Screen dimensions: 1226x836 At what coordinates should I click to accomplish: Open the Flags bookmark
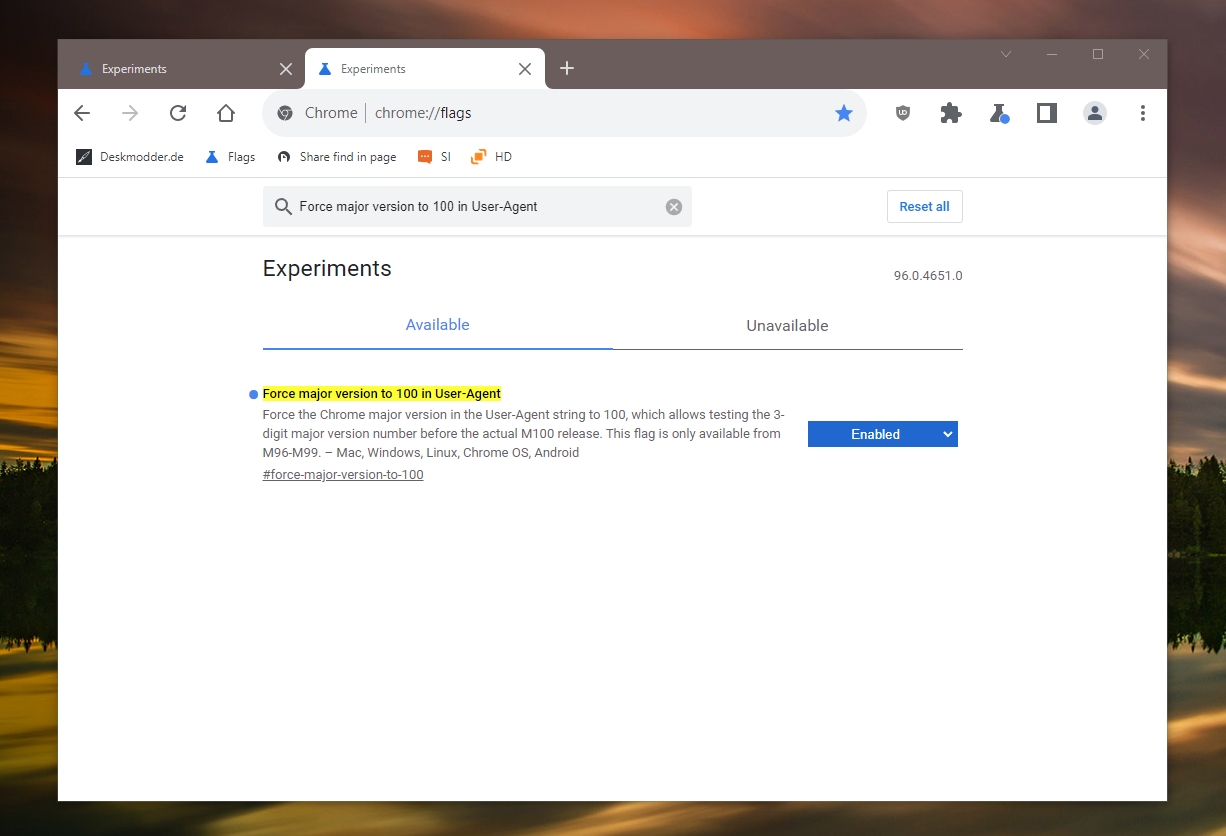click(x=230, y=157)
